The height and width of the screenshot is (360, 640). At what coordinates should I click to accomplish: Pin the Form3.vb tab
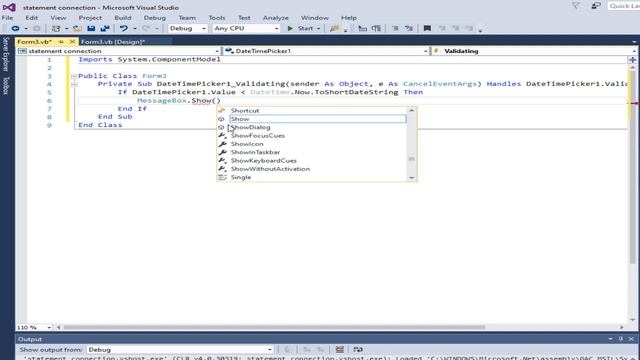[x=61, y=42]
